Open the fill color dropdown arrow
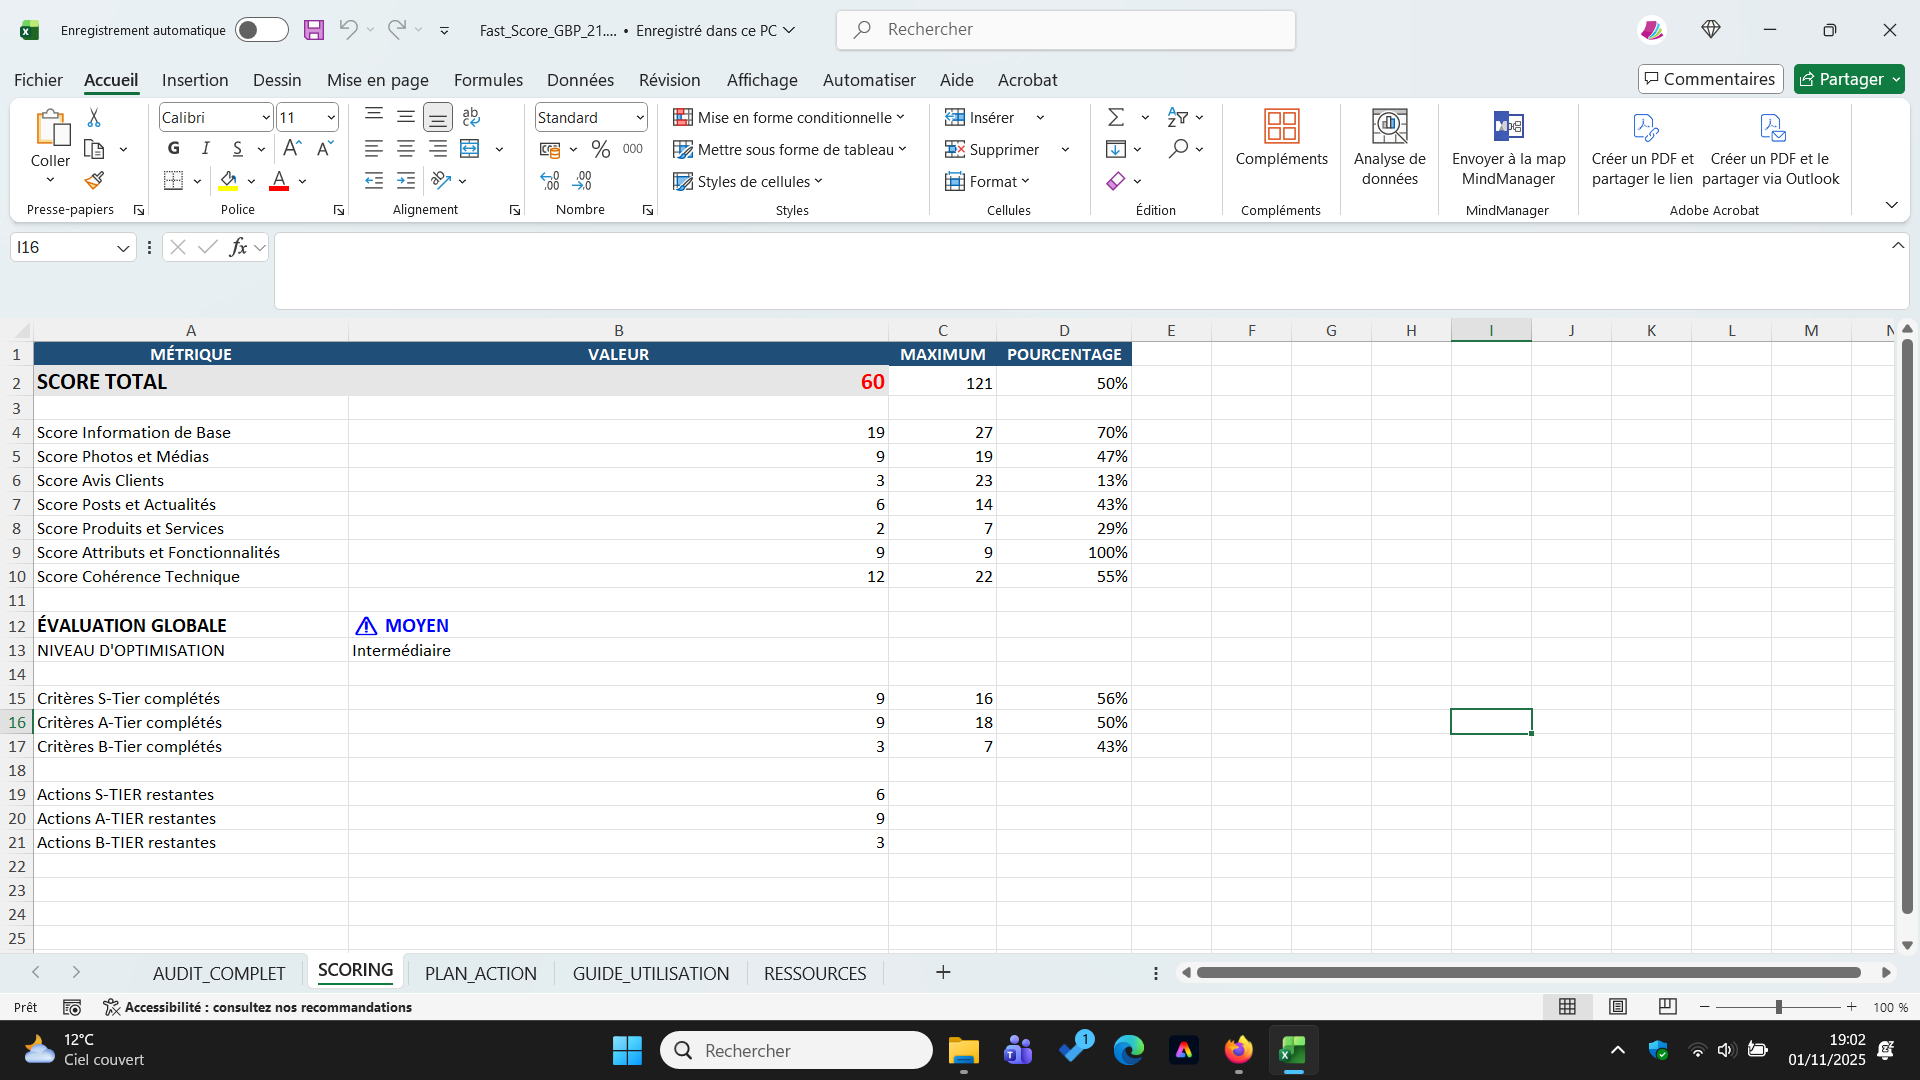Screen dimensions: 1920x1080 click(x=250, y=181)
